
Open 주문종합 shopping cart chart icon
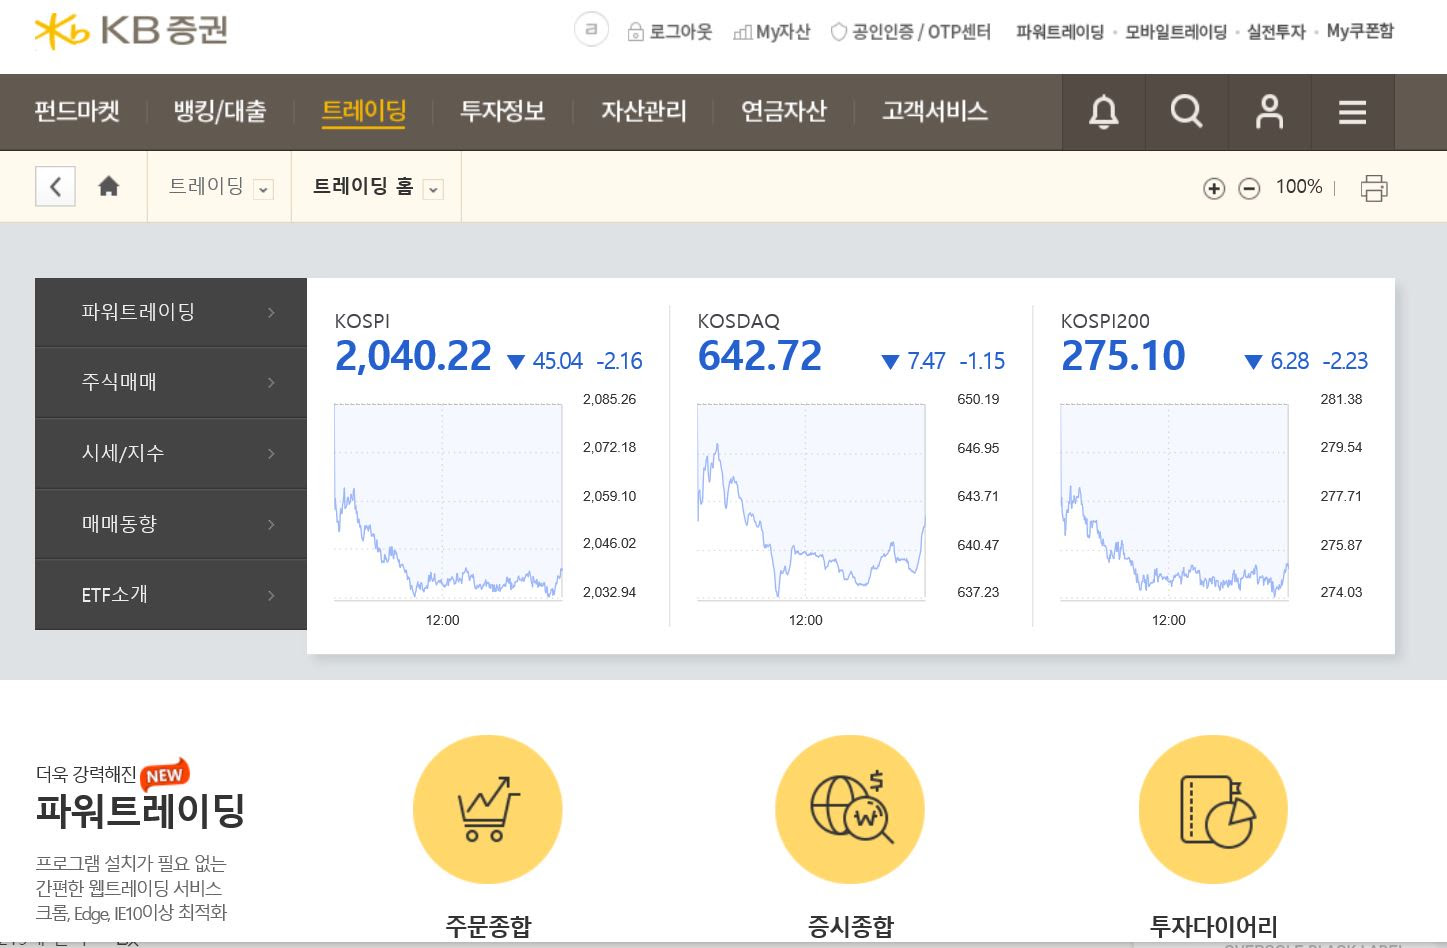[488, 809]
